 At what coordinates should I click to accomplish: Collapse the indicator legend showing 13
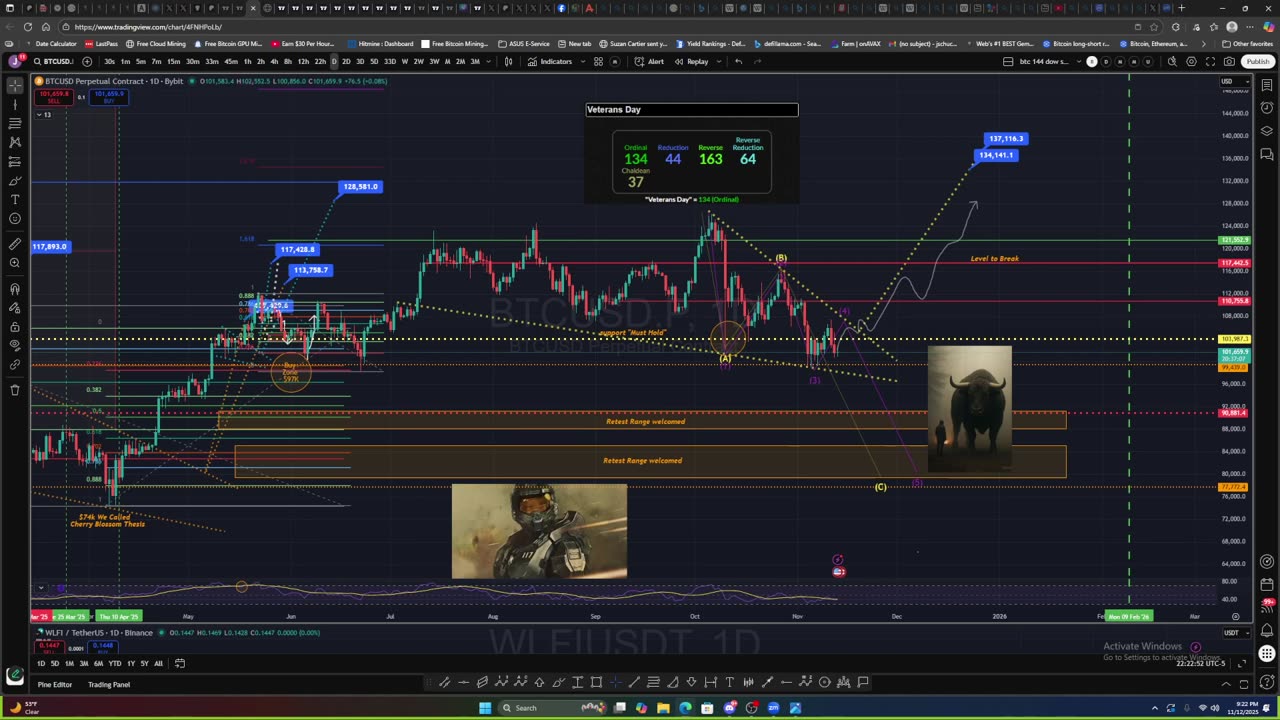(x=44, y=114)
